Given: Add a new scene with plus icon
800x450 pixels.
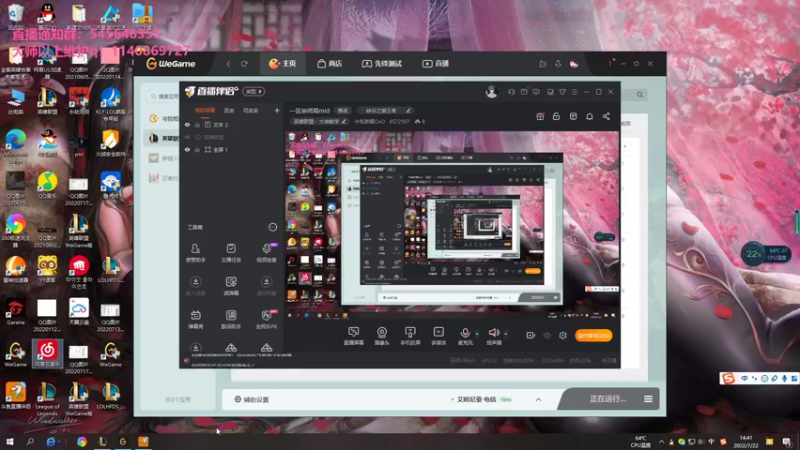Looking at the screenshot, I should click(277, 110).
